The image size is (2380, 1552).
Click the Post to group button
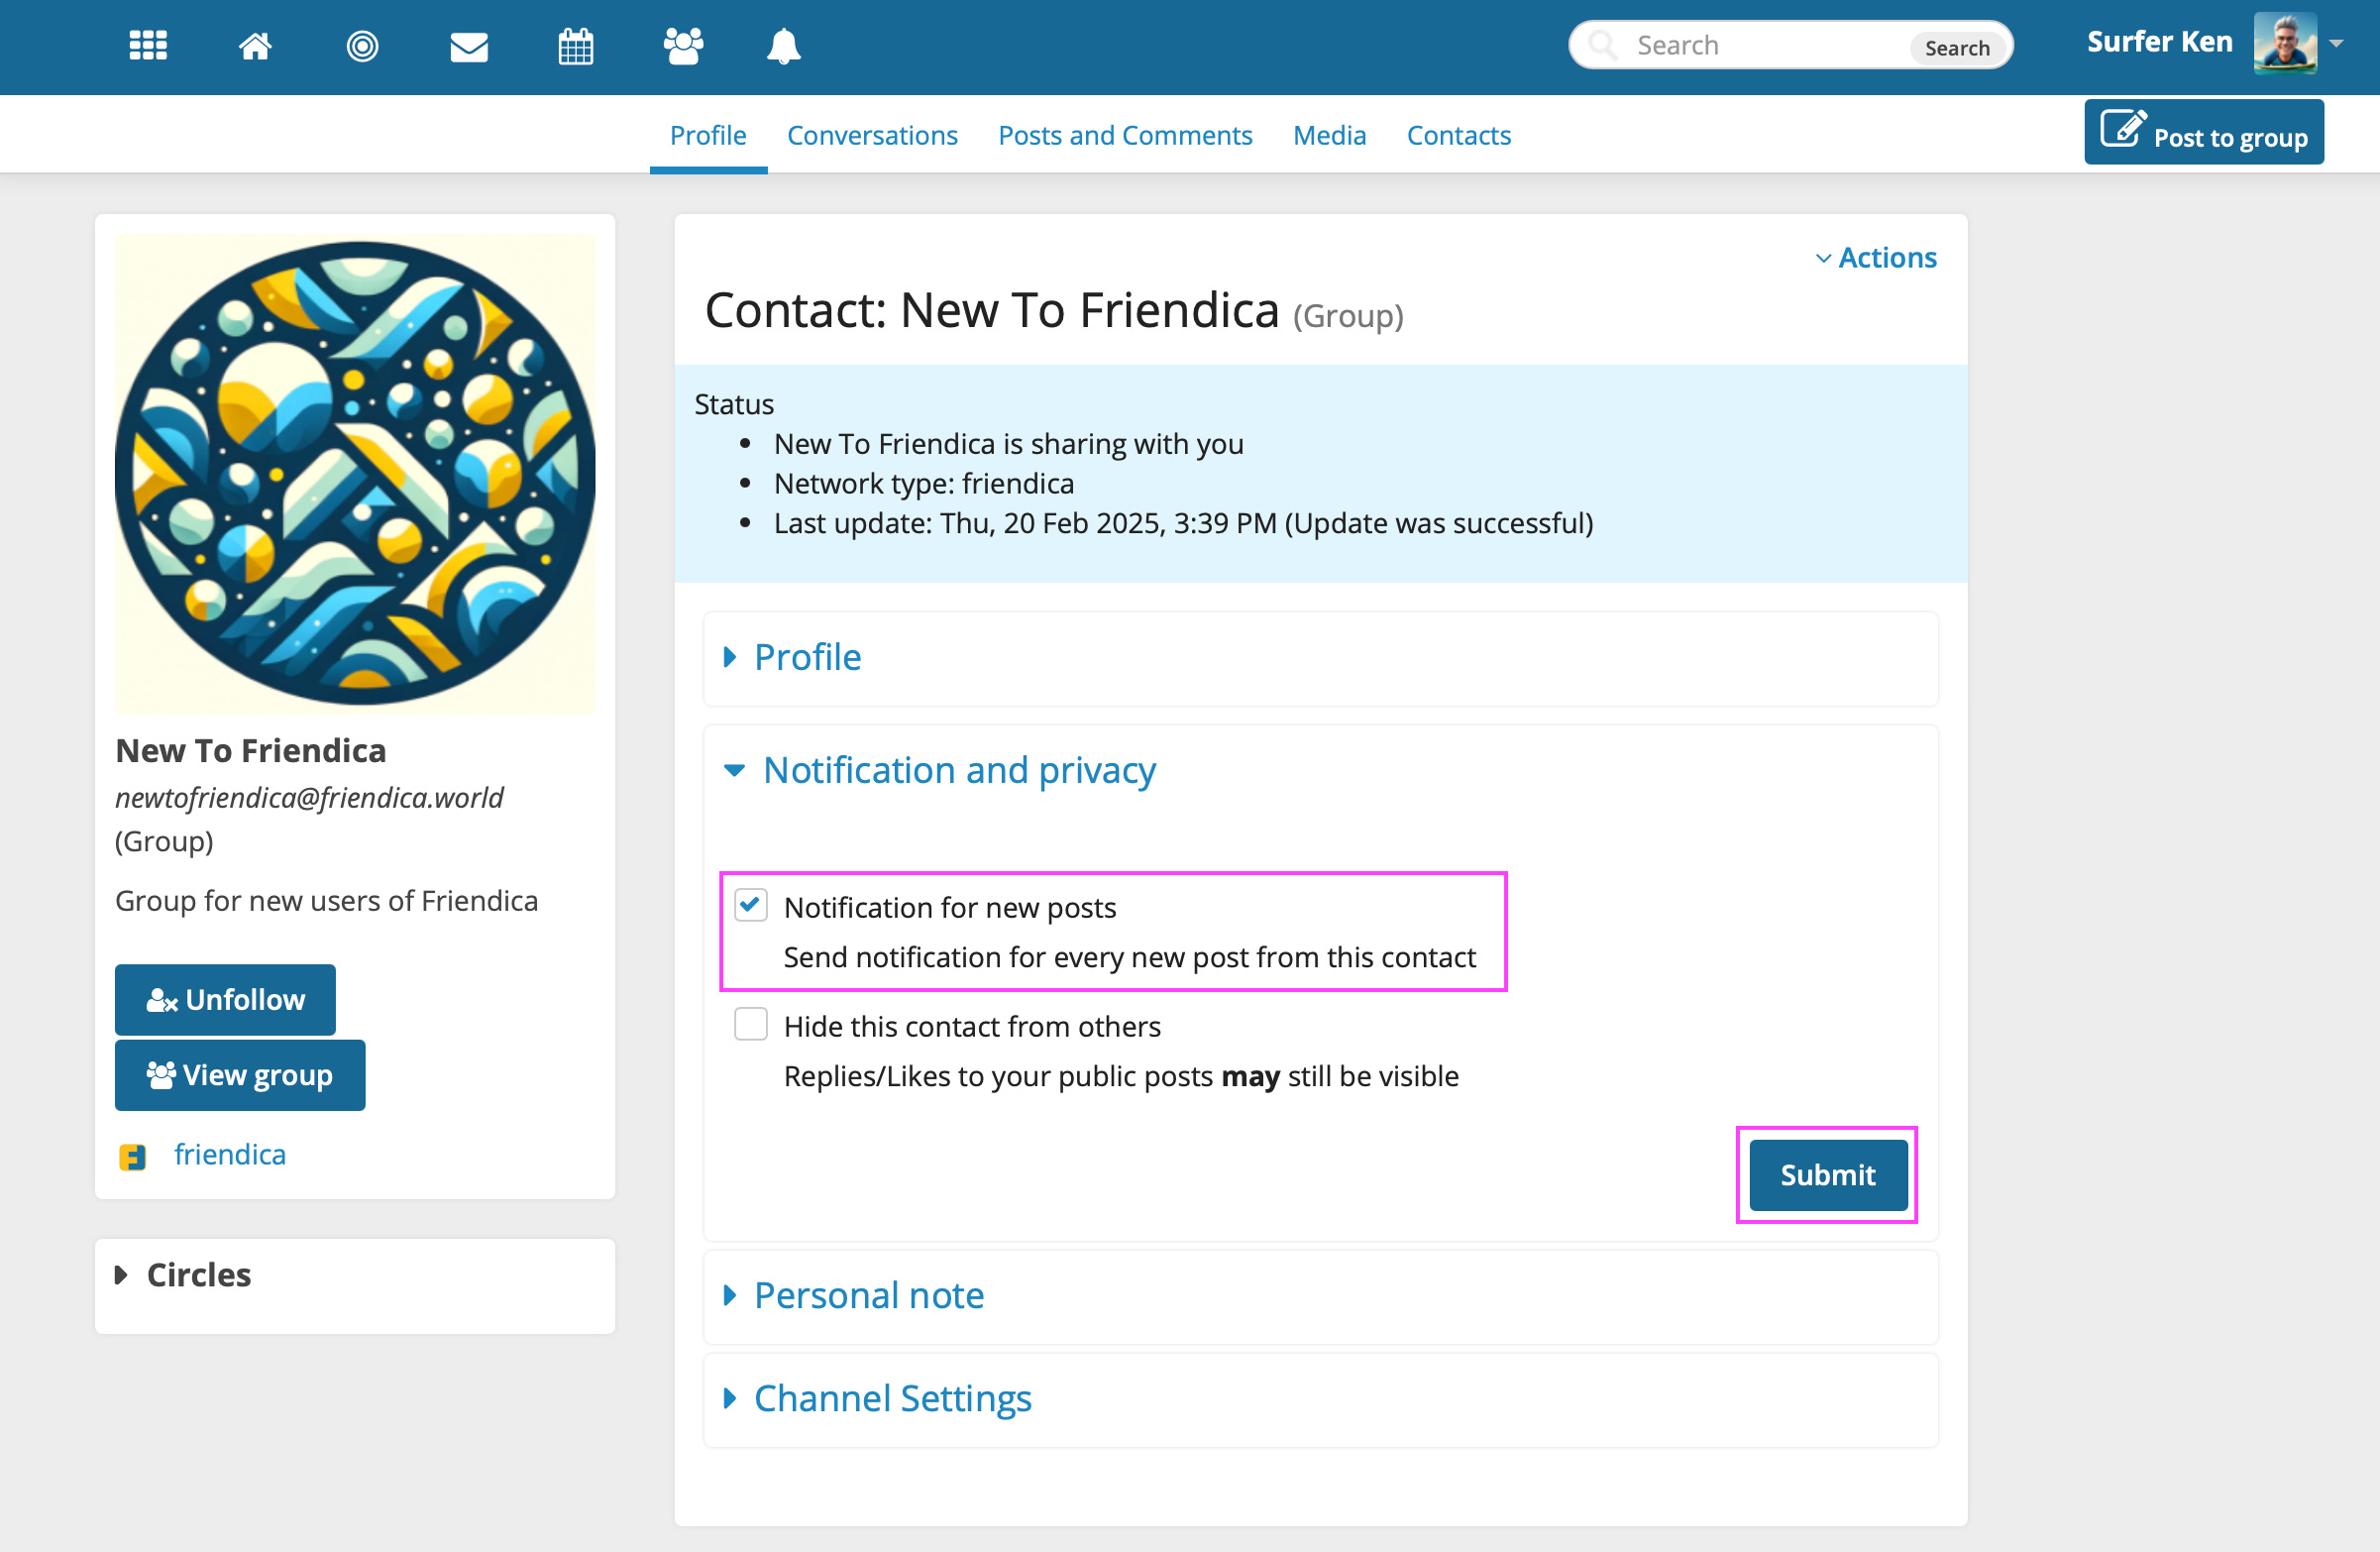(2204, 132)
